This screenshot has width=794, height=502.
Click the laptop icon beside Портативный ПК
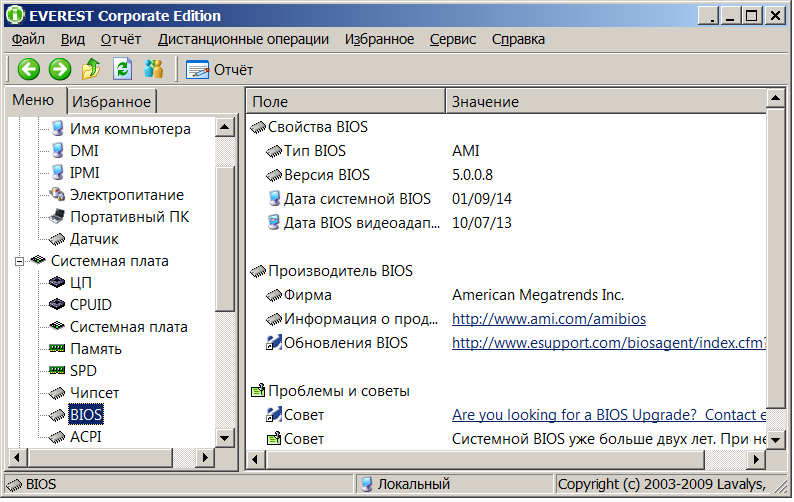tap(57, 216)
